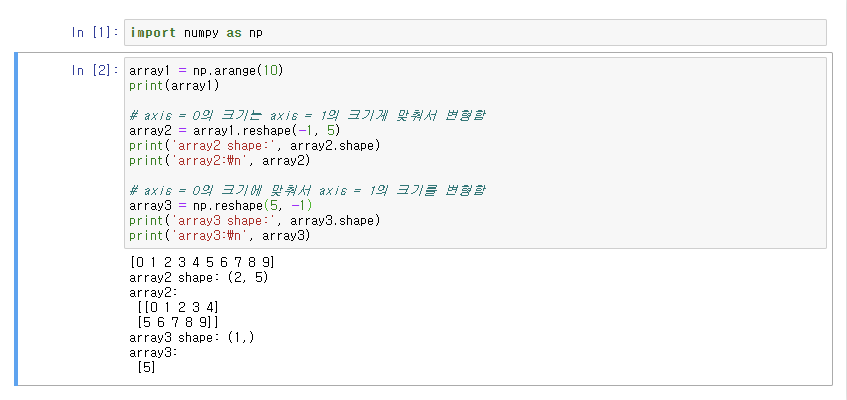Click the array1.reshape(-1, 5) code line
The image size is (847, 400).
click(234, 130)
